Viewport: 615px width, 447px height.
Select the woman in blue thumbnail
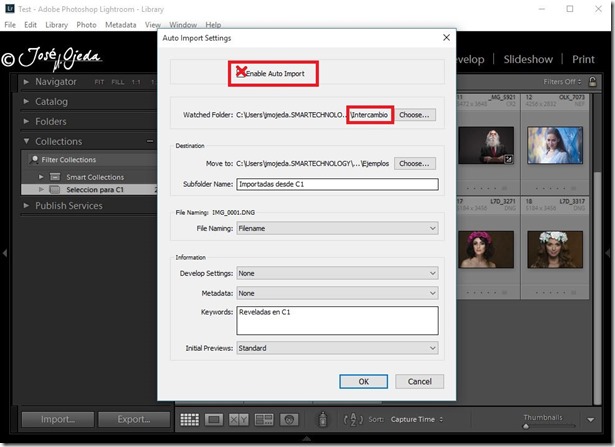[555, 145]
